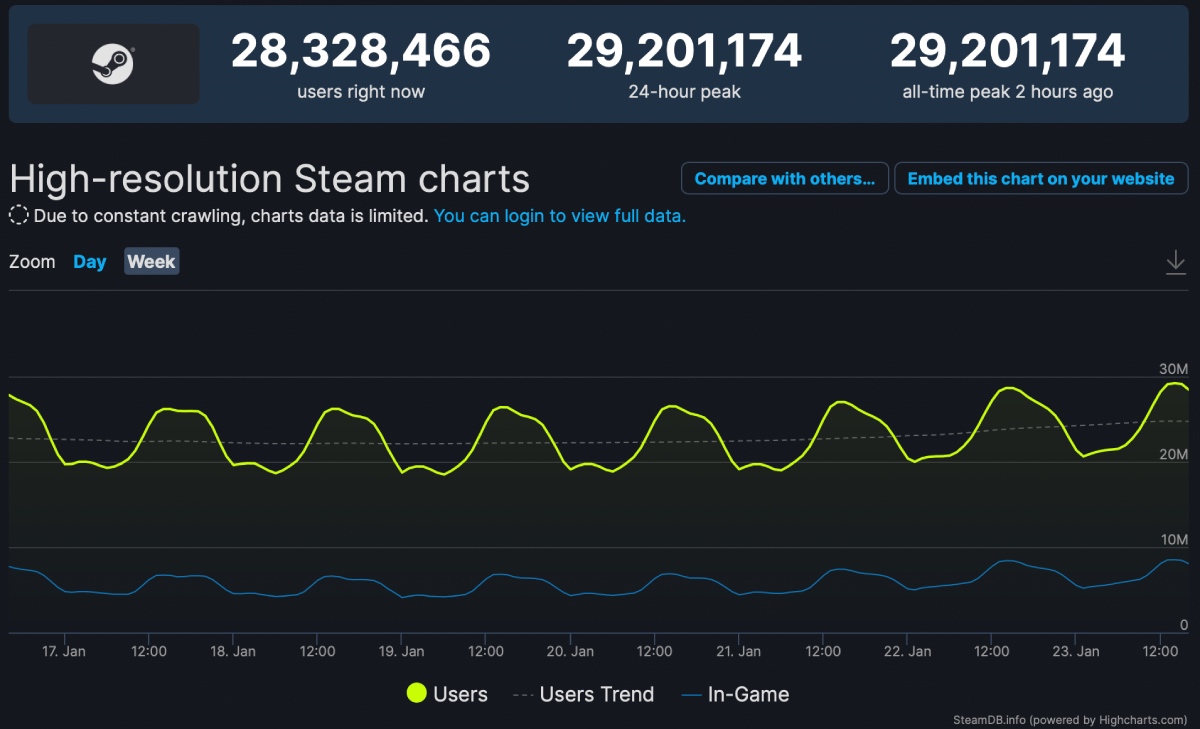Hide the Users Trend series label
1200x729 pixels.
pyautogui.click(x=596, y=694)
